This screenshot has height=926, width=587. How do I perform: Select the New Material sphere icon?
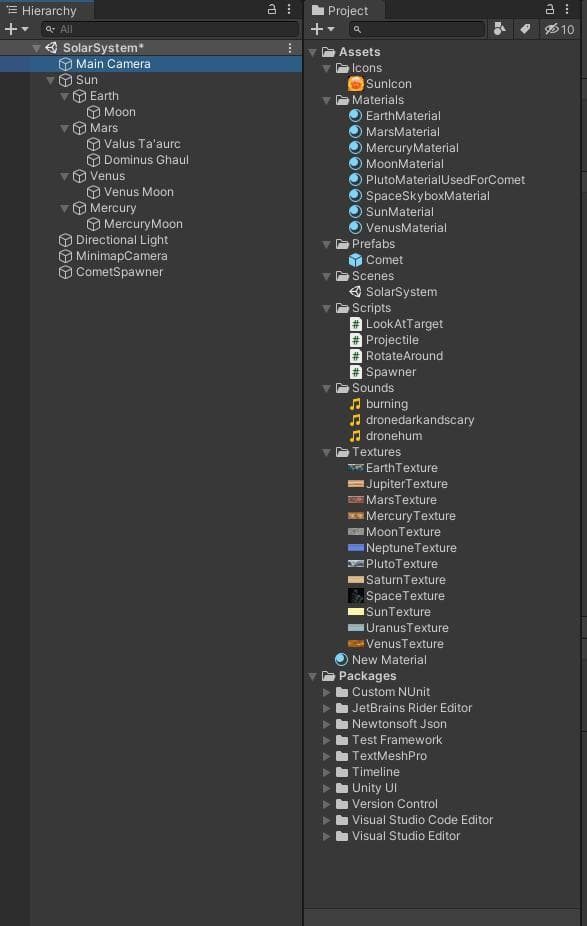tap(341, 659)
